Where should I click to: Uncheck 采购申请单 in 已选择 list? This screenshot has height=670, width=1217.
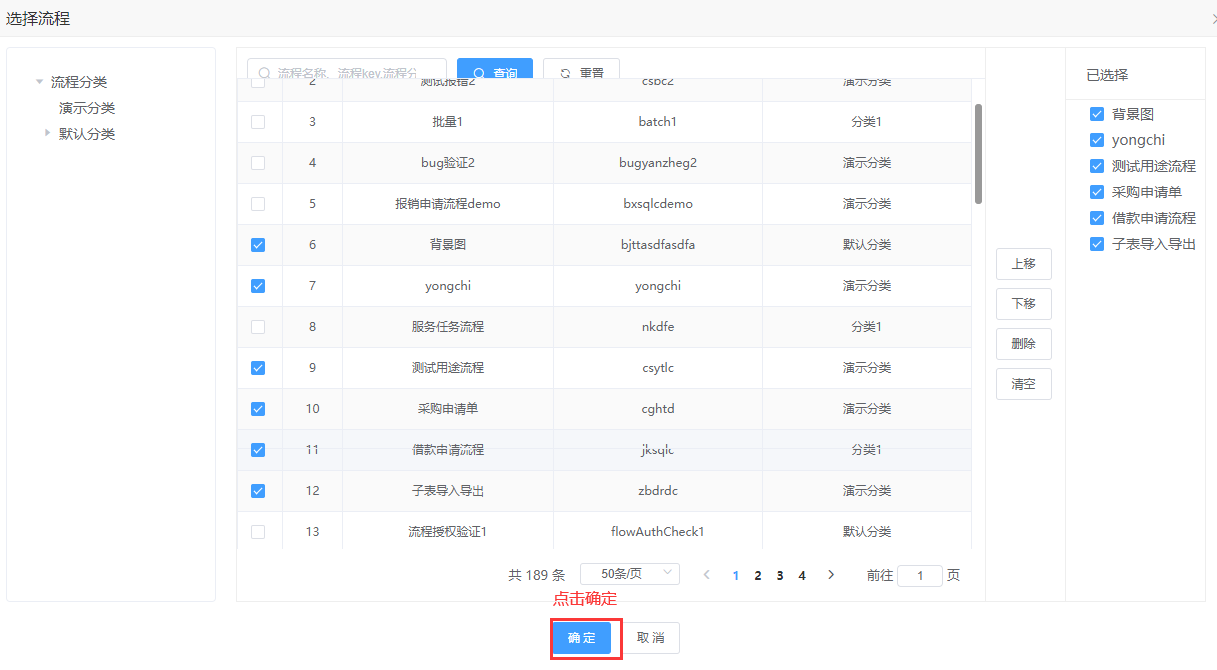click(x=1097, y=192)
